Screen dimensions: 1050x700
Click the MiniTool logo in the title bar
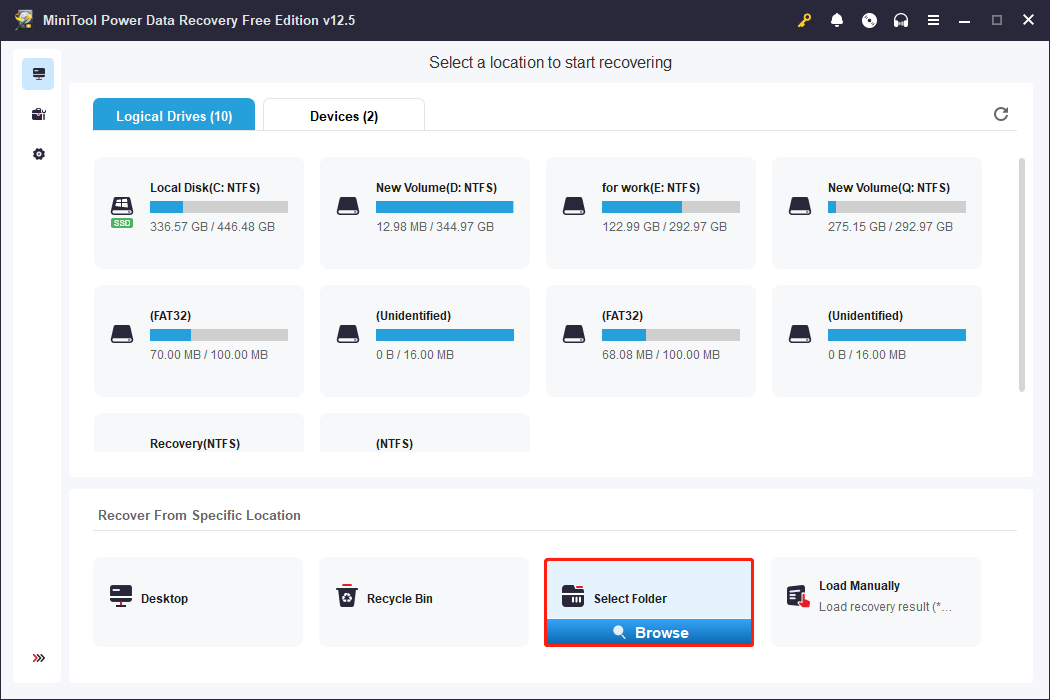[x=23, y=19]
